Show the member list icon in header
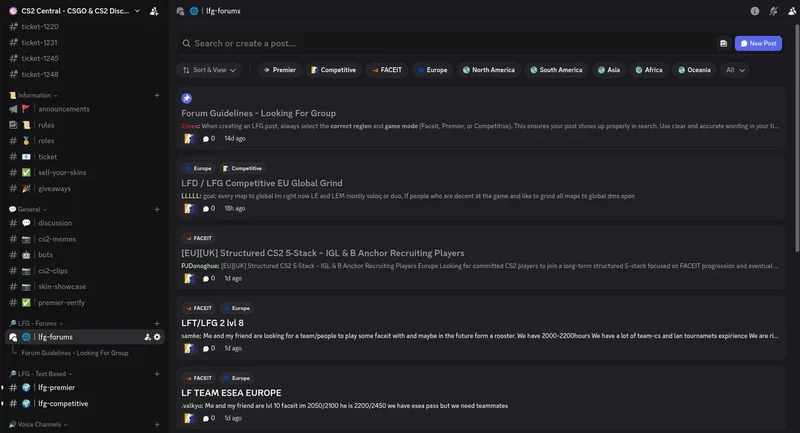This screenshot has height=433, width=800. click(x=792, y=11)
